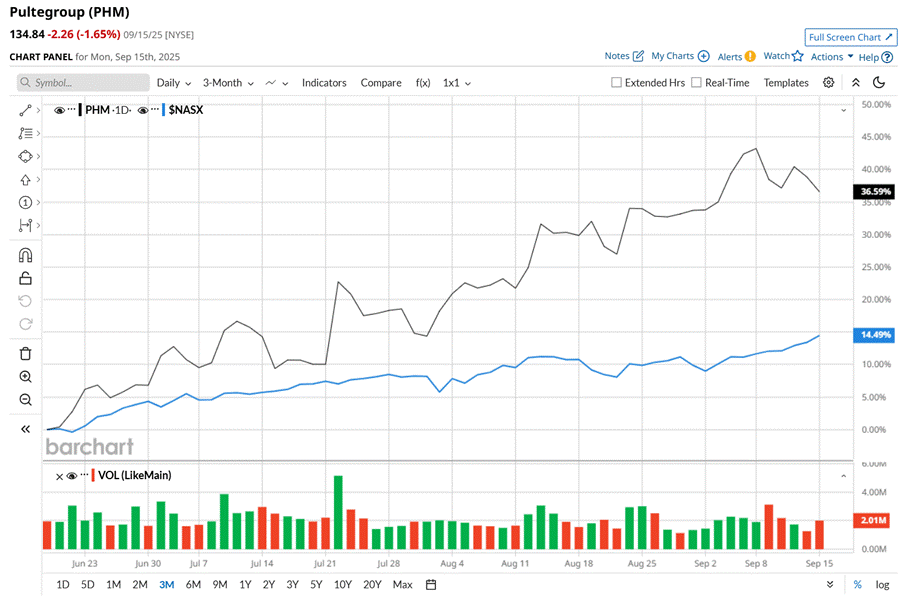Select the 1Y time range
903x599 pixels.
[245, 585]
